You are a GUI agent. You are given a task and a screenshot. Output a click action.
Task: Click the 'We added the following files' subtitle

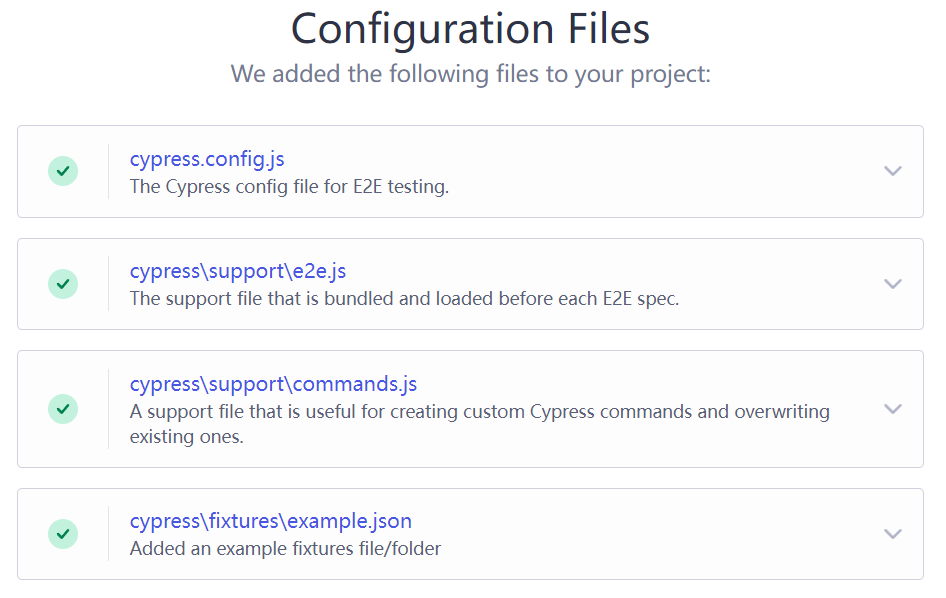(470, 74)
